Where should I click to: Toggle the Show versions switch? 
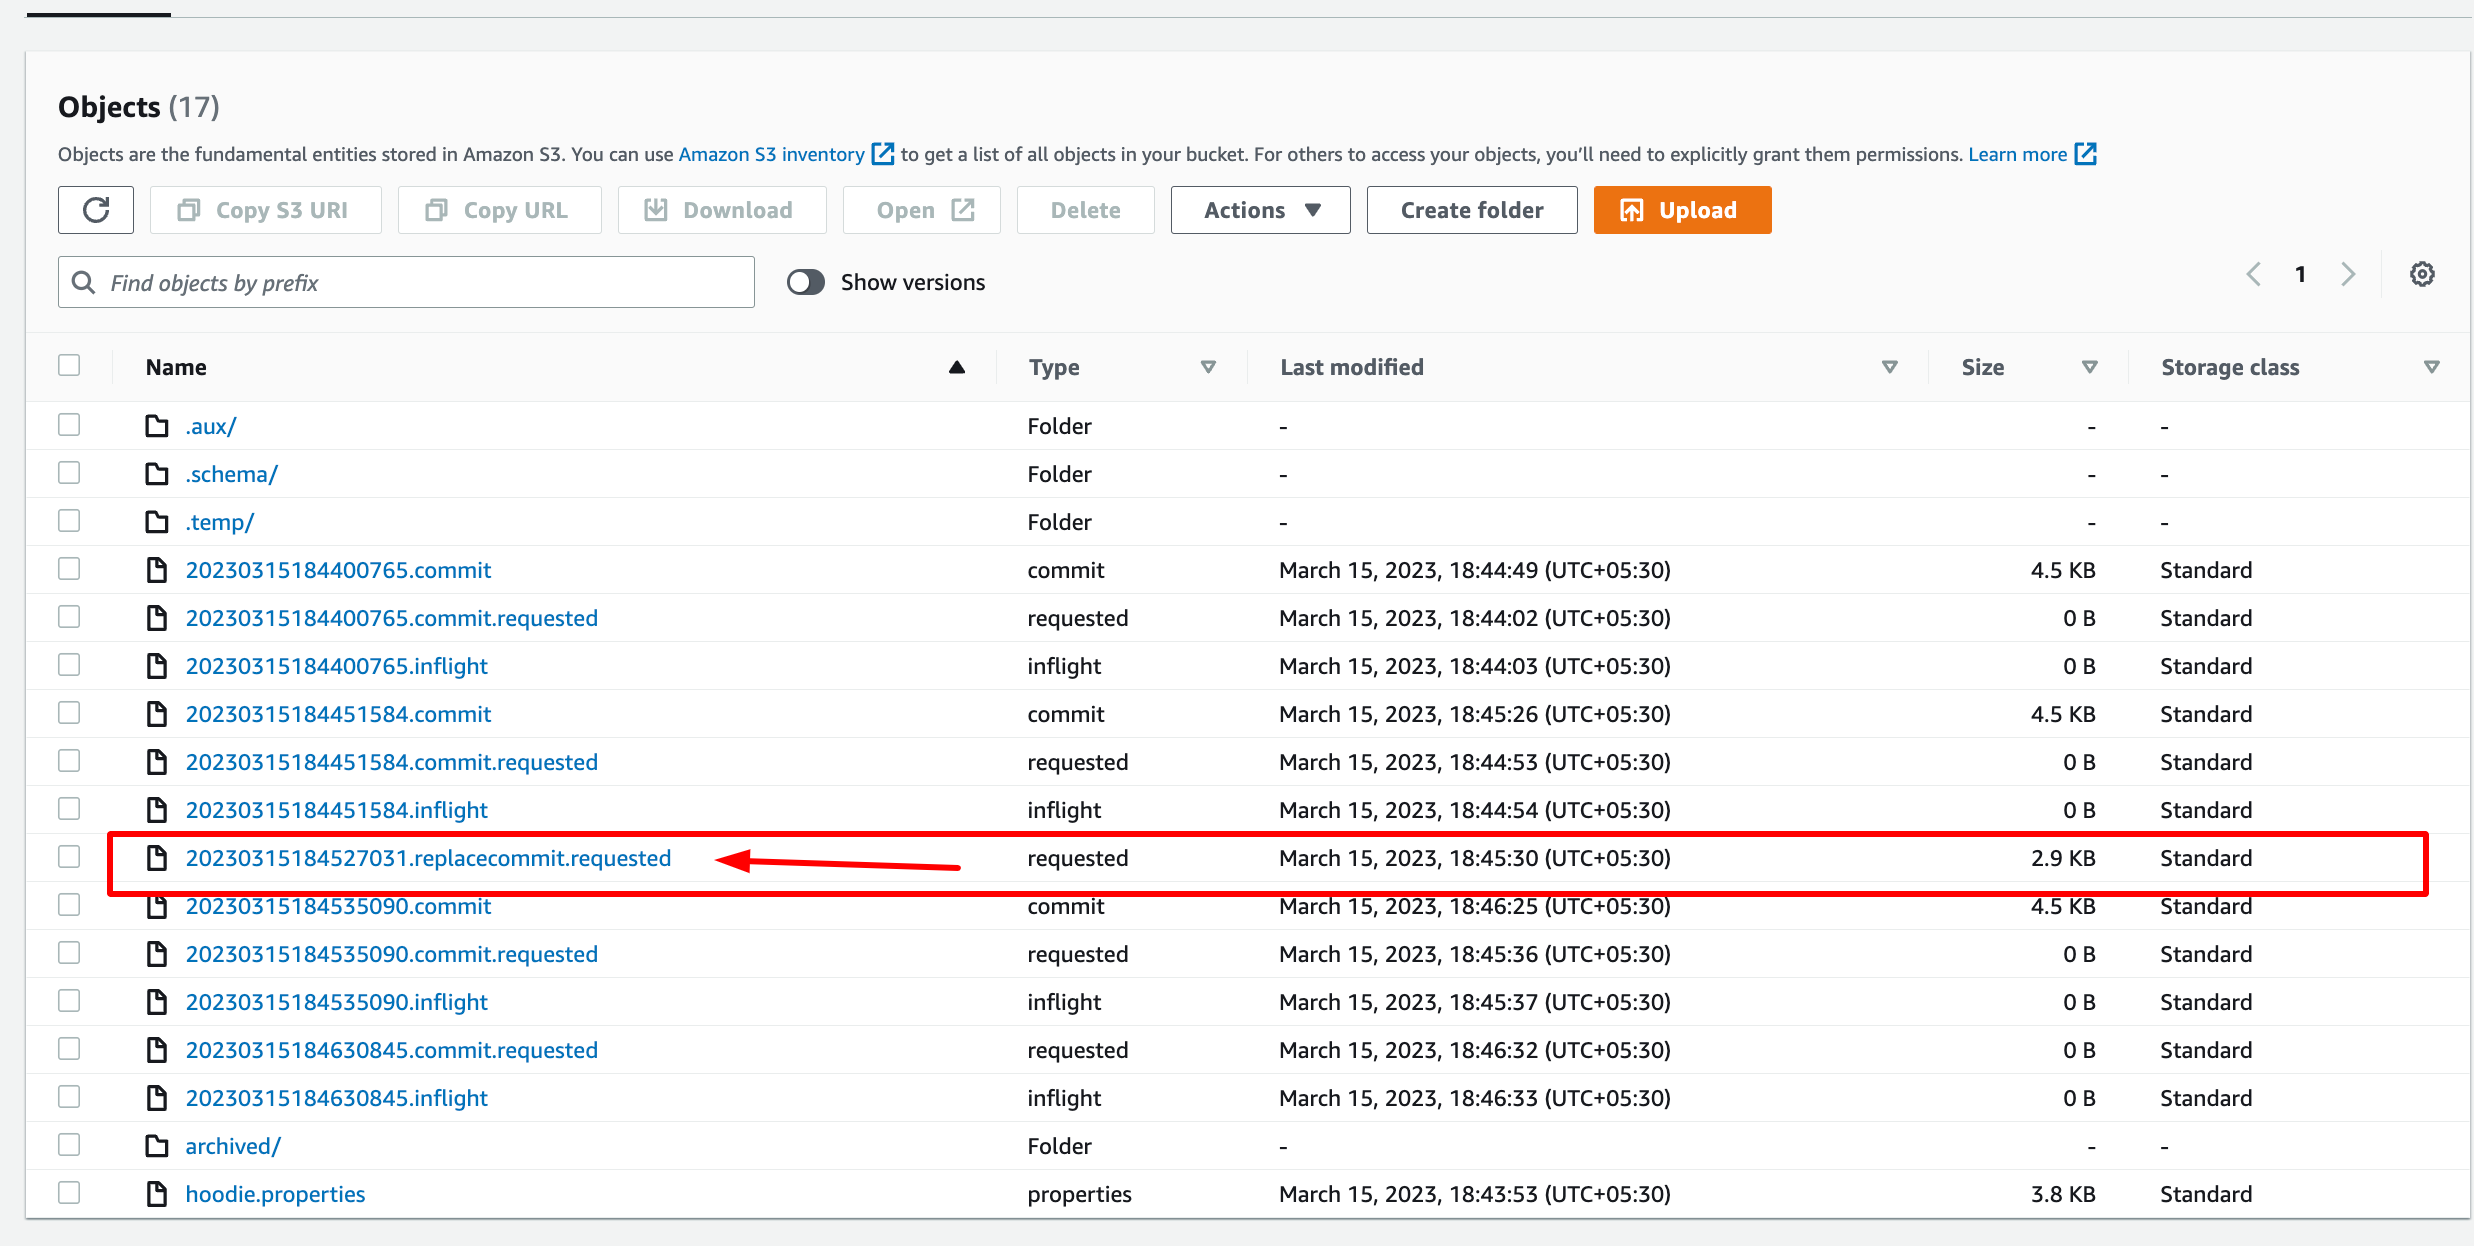[x=805, y=282]
